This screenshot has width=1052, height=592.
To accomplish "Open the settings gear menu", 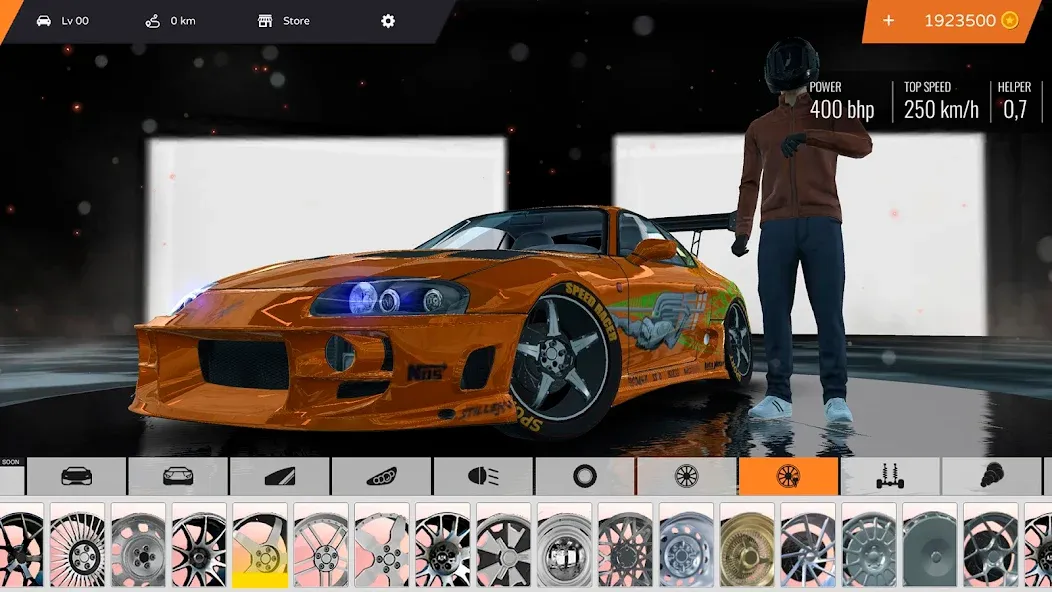I will tap(387, 20).
